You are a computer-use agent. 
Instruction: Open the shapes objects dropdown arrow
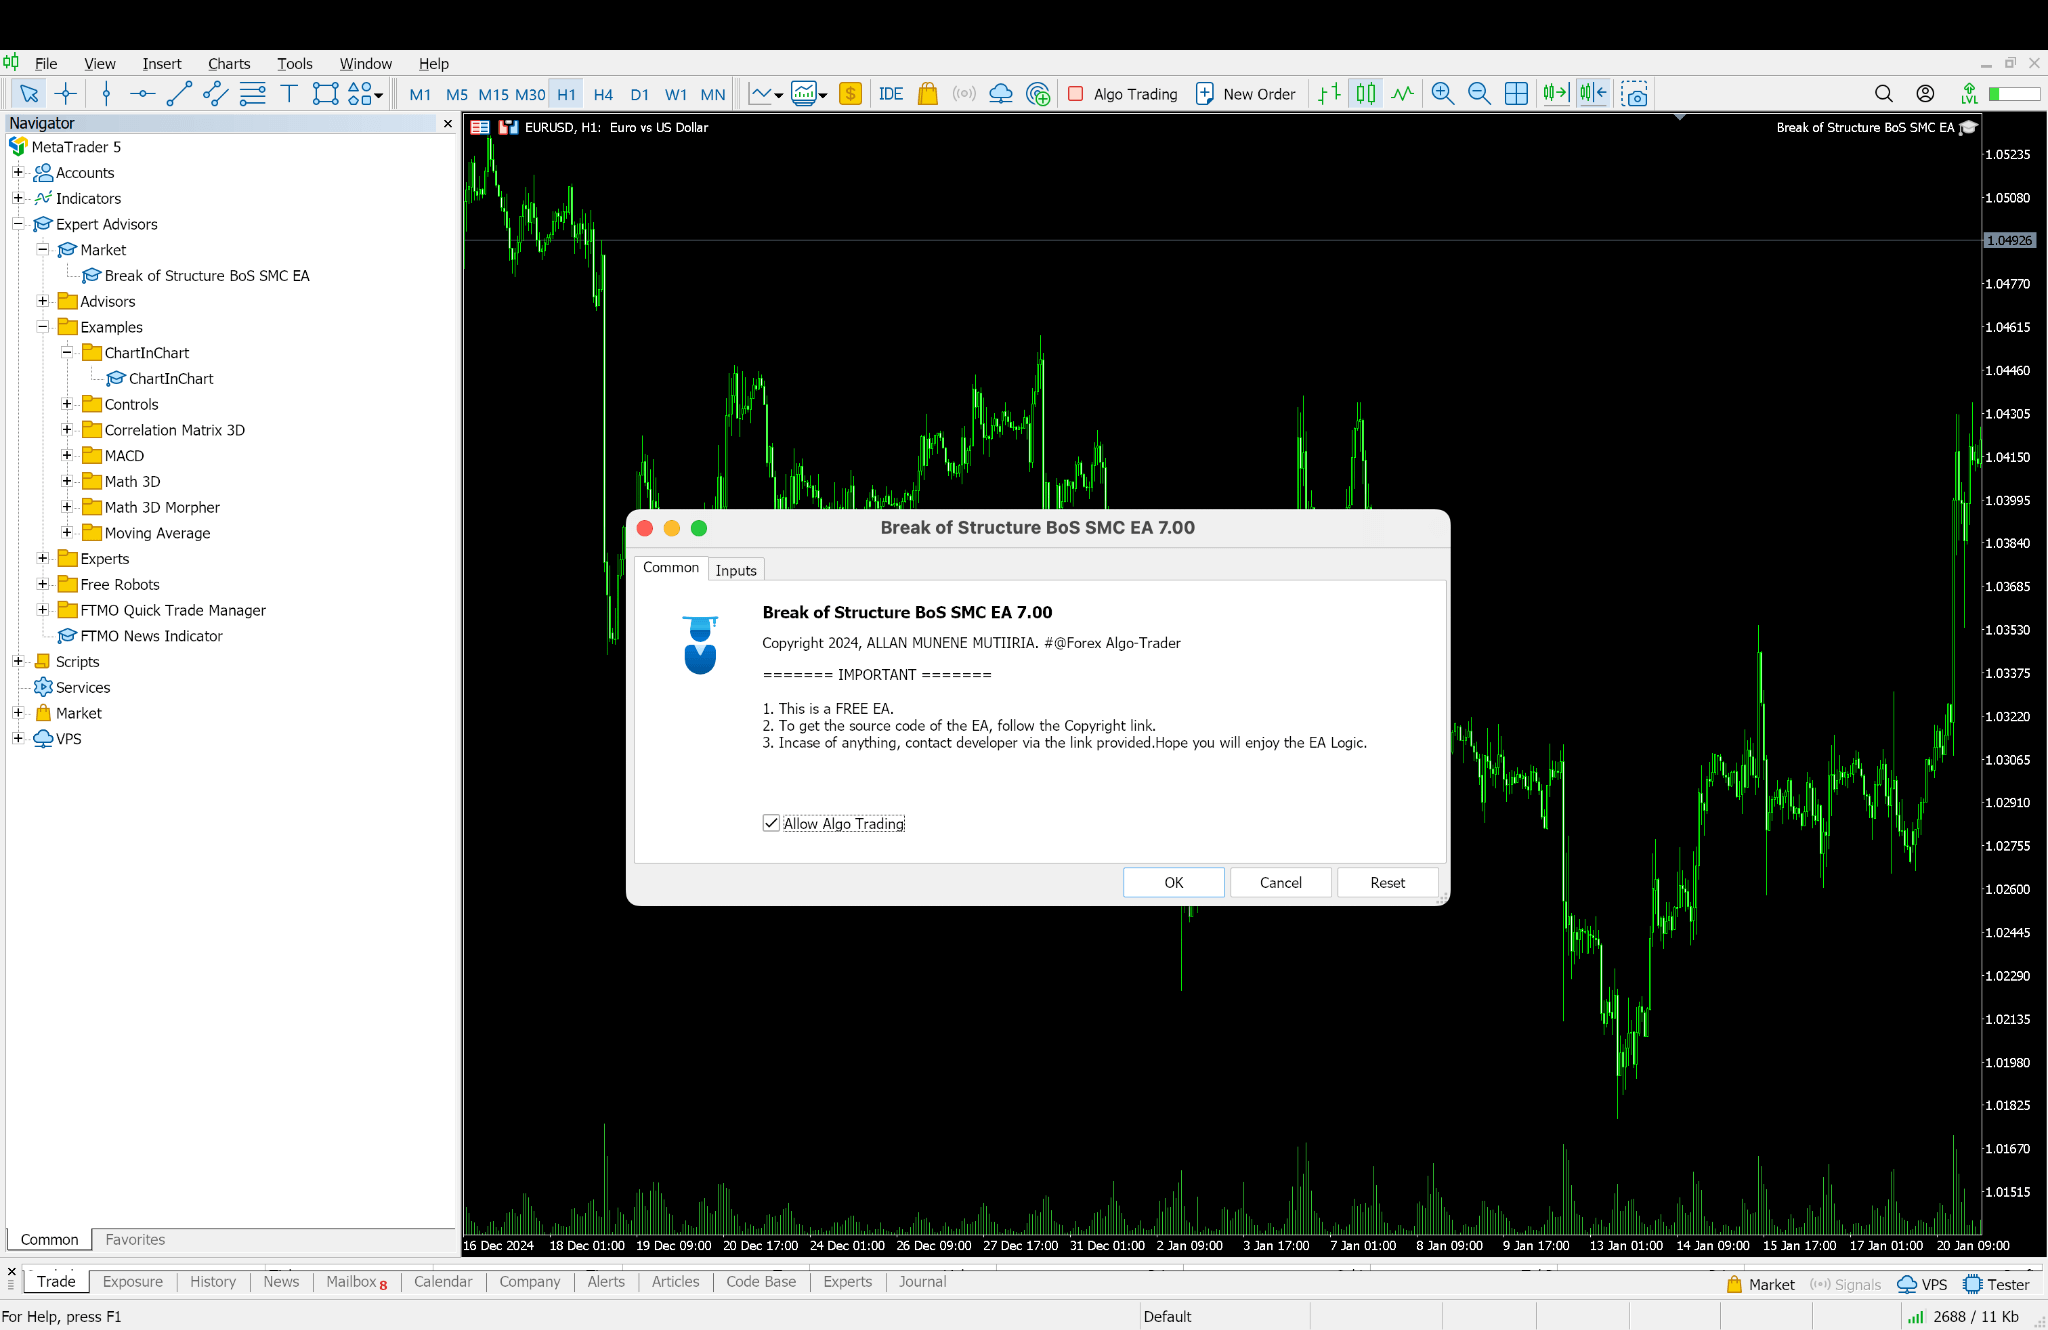click(379, 96)
